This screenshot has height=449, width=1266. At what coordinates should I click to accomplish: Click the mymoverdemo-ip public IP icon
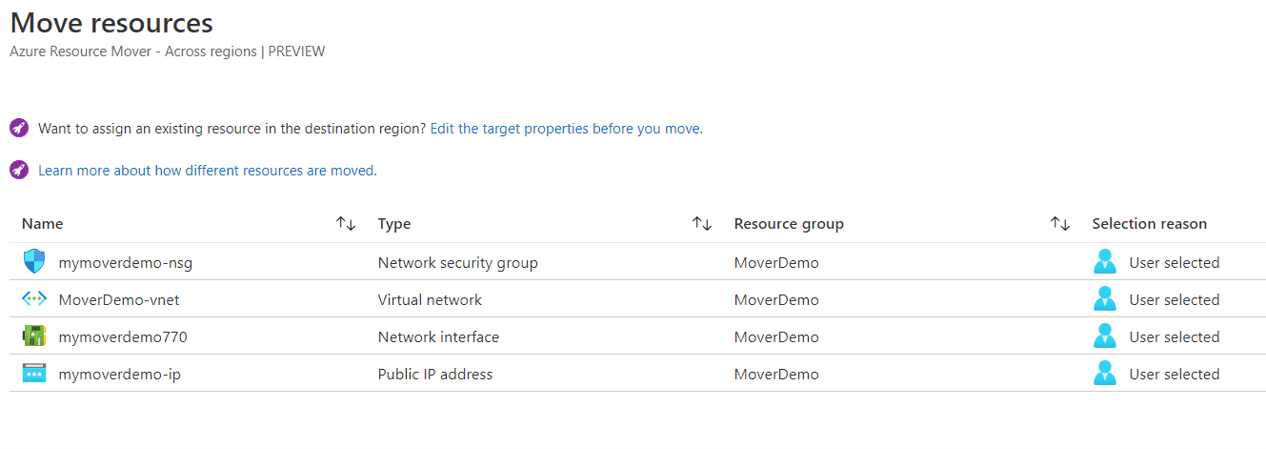pyautogui.click(x=34, y=374)
